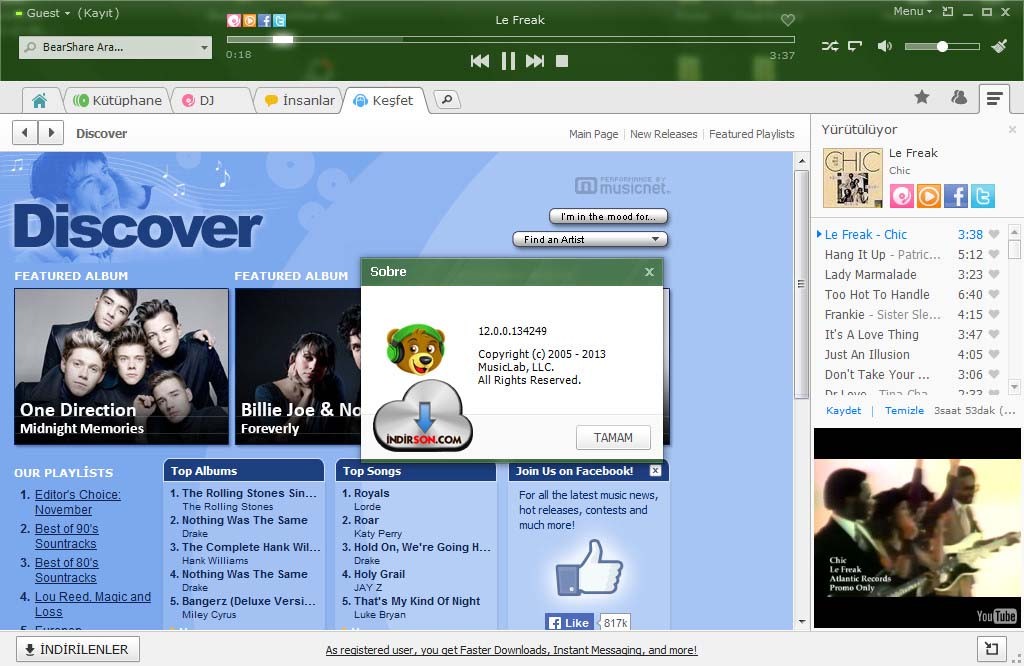Adjust the volume slider
This screenshot has height=666, width=1024.
[942, 46]
